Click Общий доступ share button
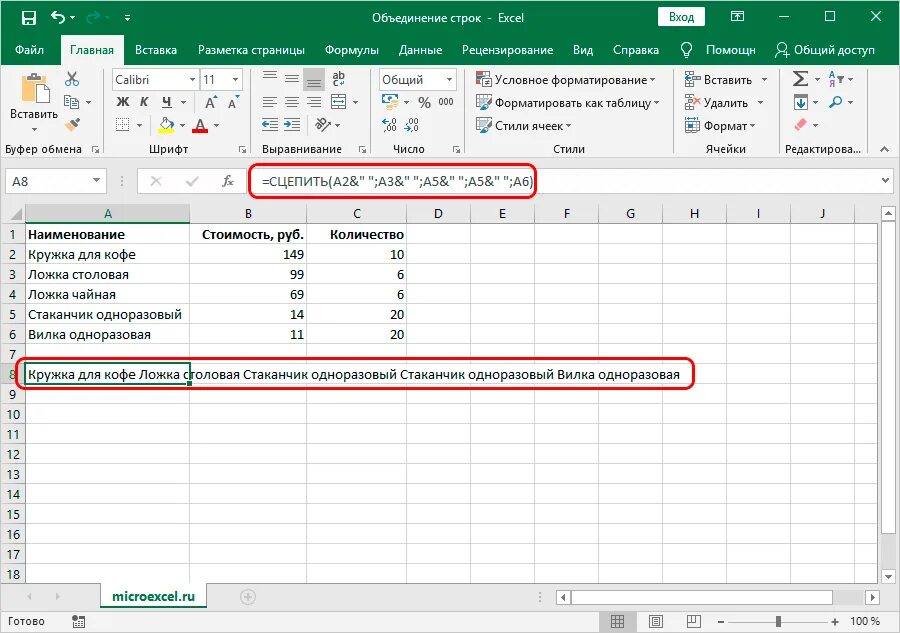Viewport: 900px width, 633px height. click(x=824, y=50)
